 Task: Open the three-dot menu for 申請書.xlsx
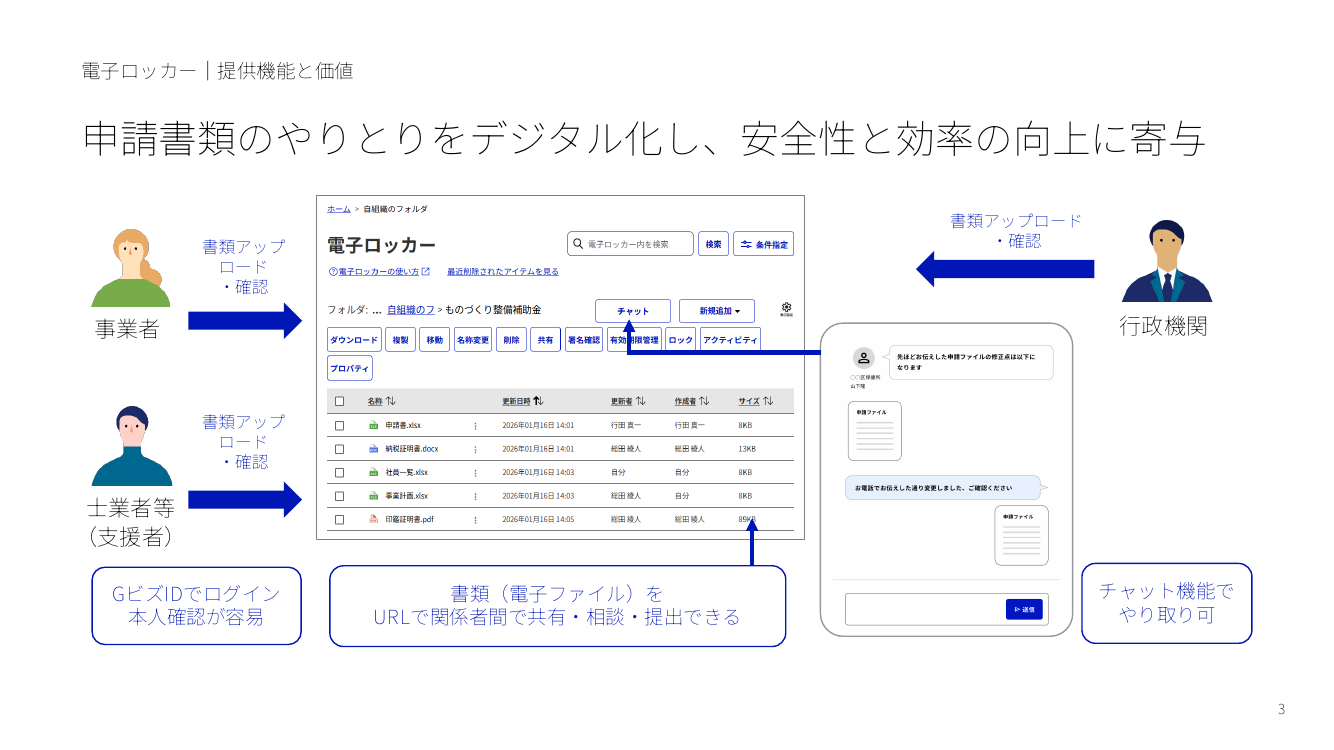(x=475, y=426)
